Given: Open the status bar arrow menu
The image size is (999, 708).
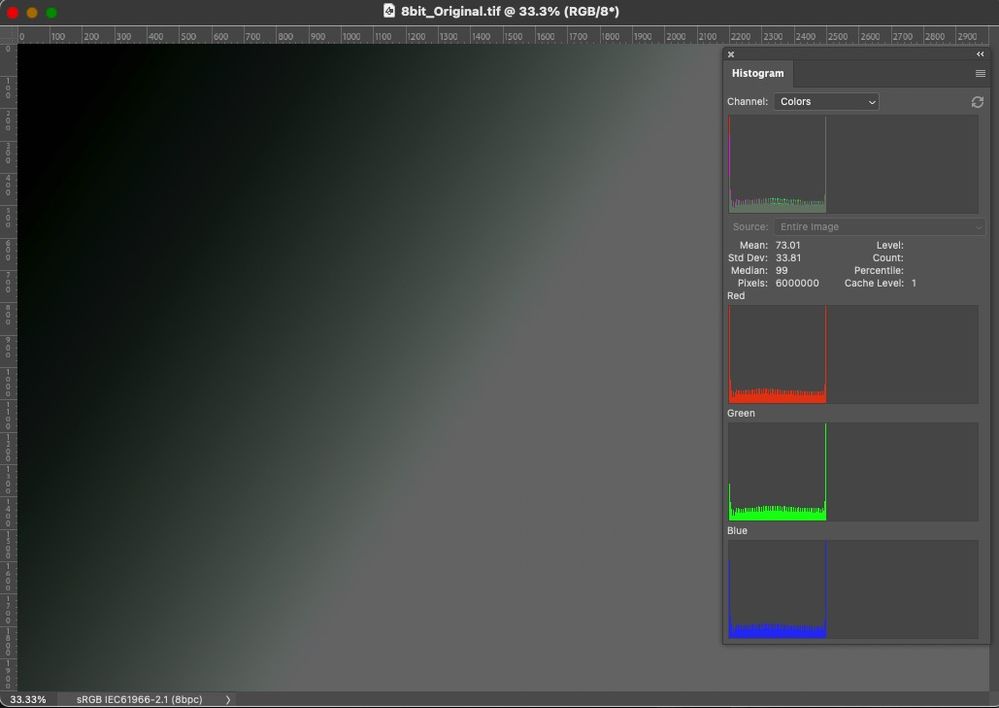Looking at the screenshot, I should pos(228,699).
